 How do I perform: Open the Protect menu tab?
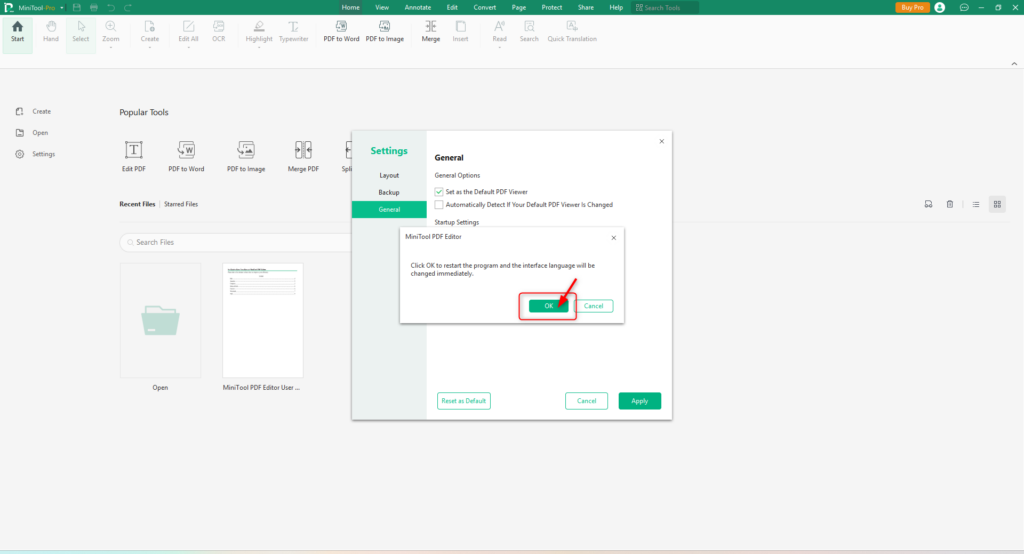click(x=552, y=7)
